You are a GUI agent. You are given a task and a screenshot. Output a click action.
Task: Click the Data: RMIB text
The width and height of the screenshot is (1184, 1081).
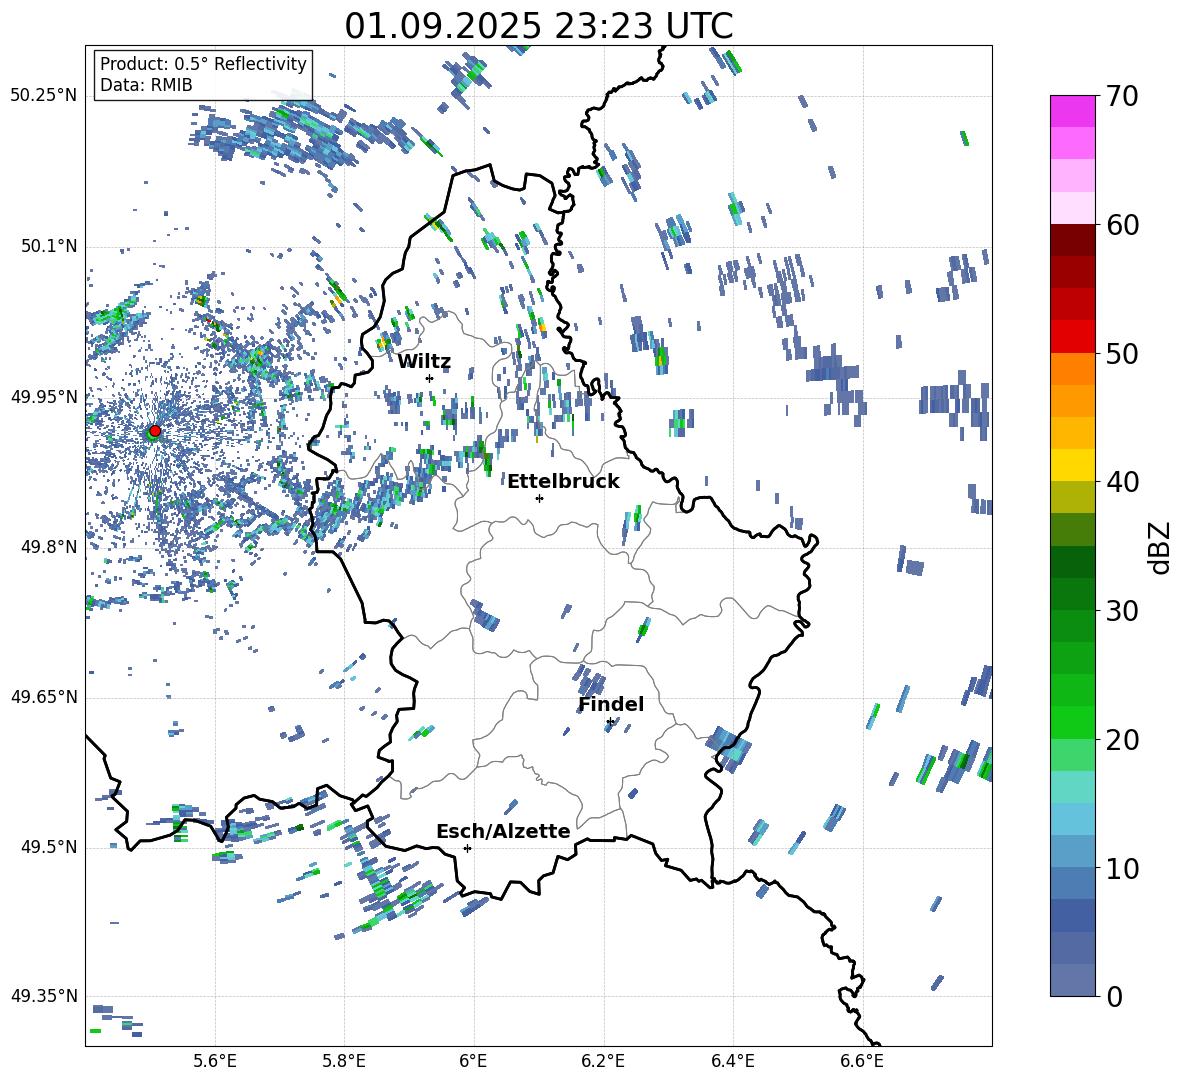click(146, 85)
